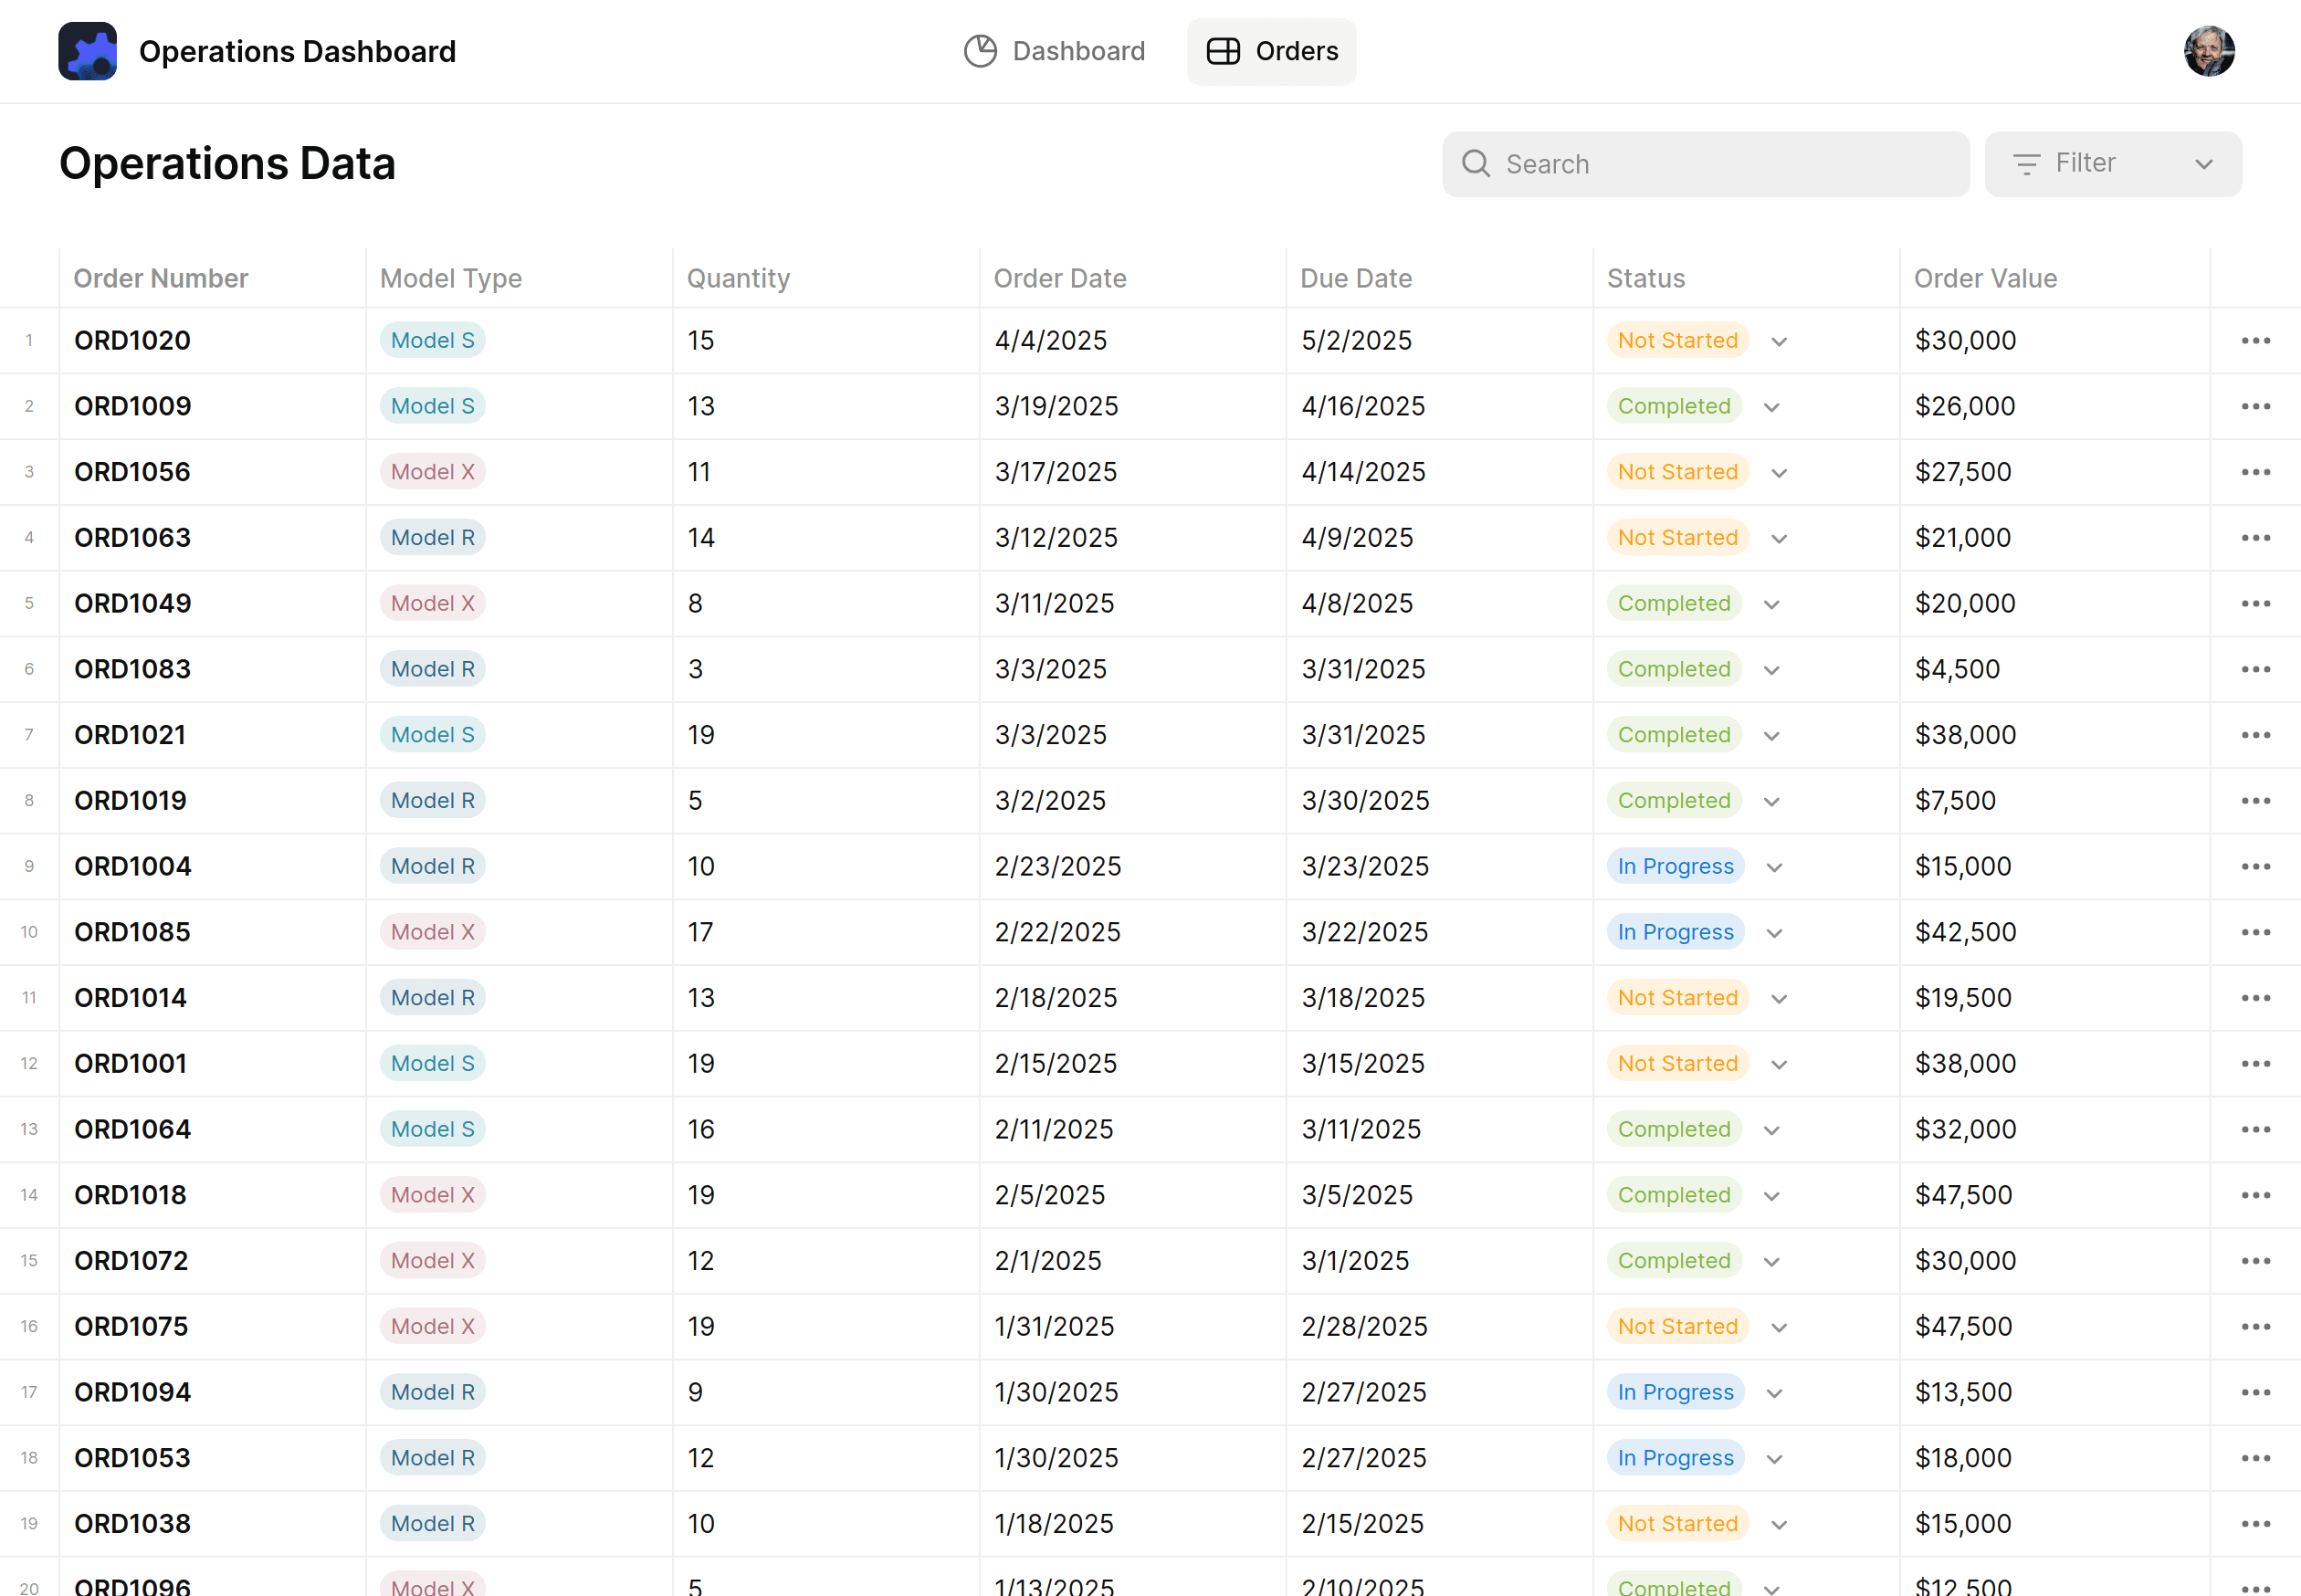Open ORD1018 row options menu
Screen dimensions: 2301x1596
click(x=2255, y=1196)
